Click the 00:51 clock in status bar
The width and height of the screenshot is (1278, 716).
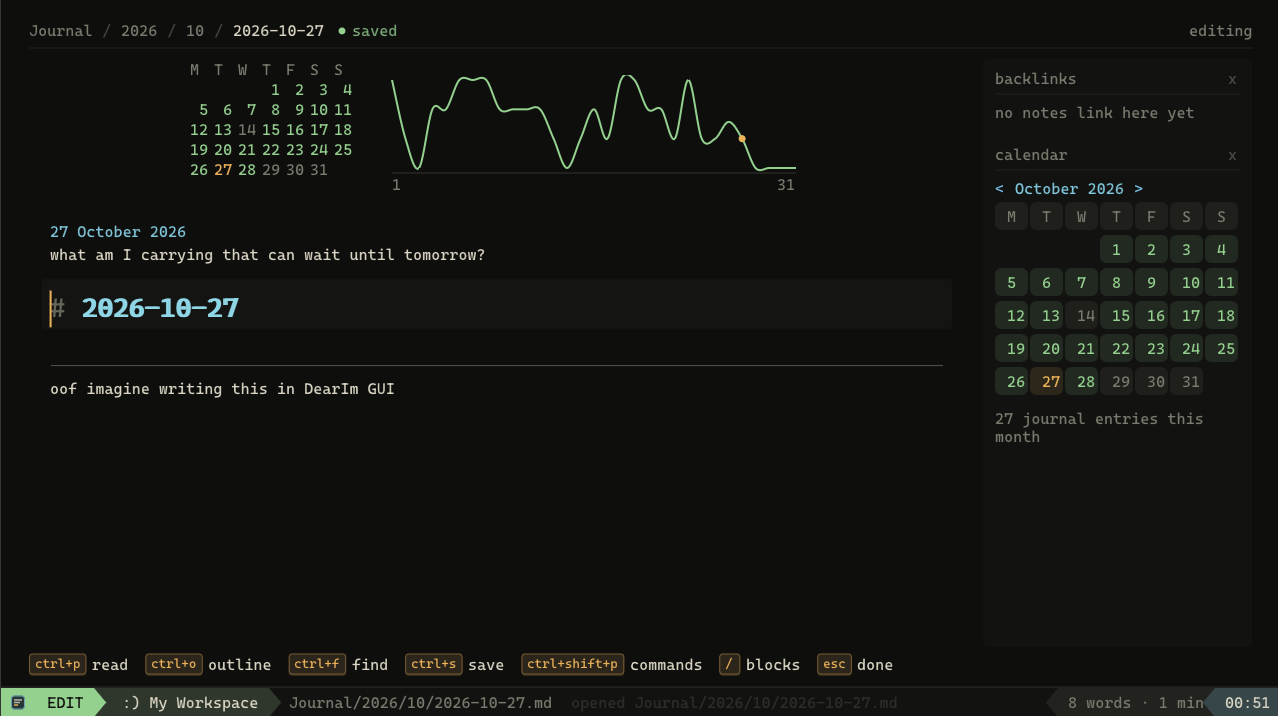pyautogui.click(x=1247, y=703)
